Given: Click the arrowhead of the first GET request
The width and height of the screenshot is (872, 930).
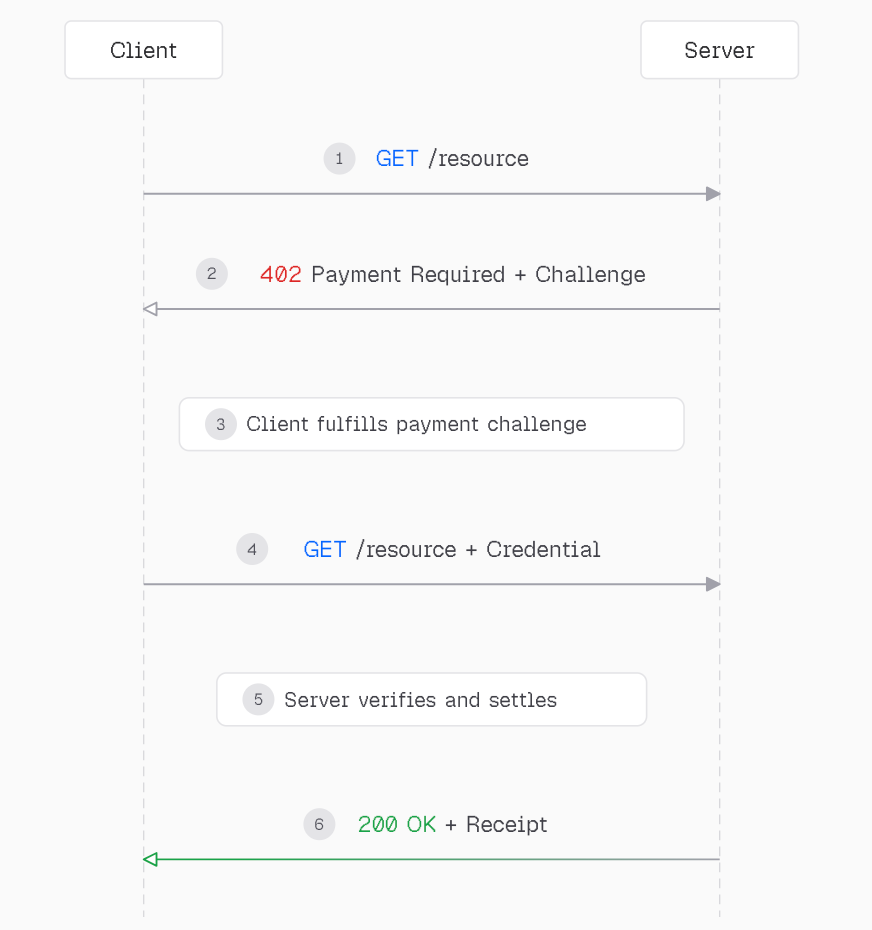Looking at the screenshot, I should tap(713, 194).
